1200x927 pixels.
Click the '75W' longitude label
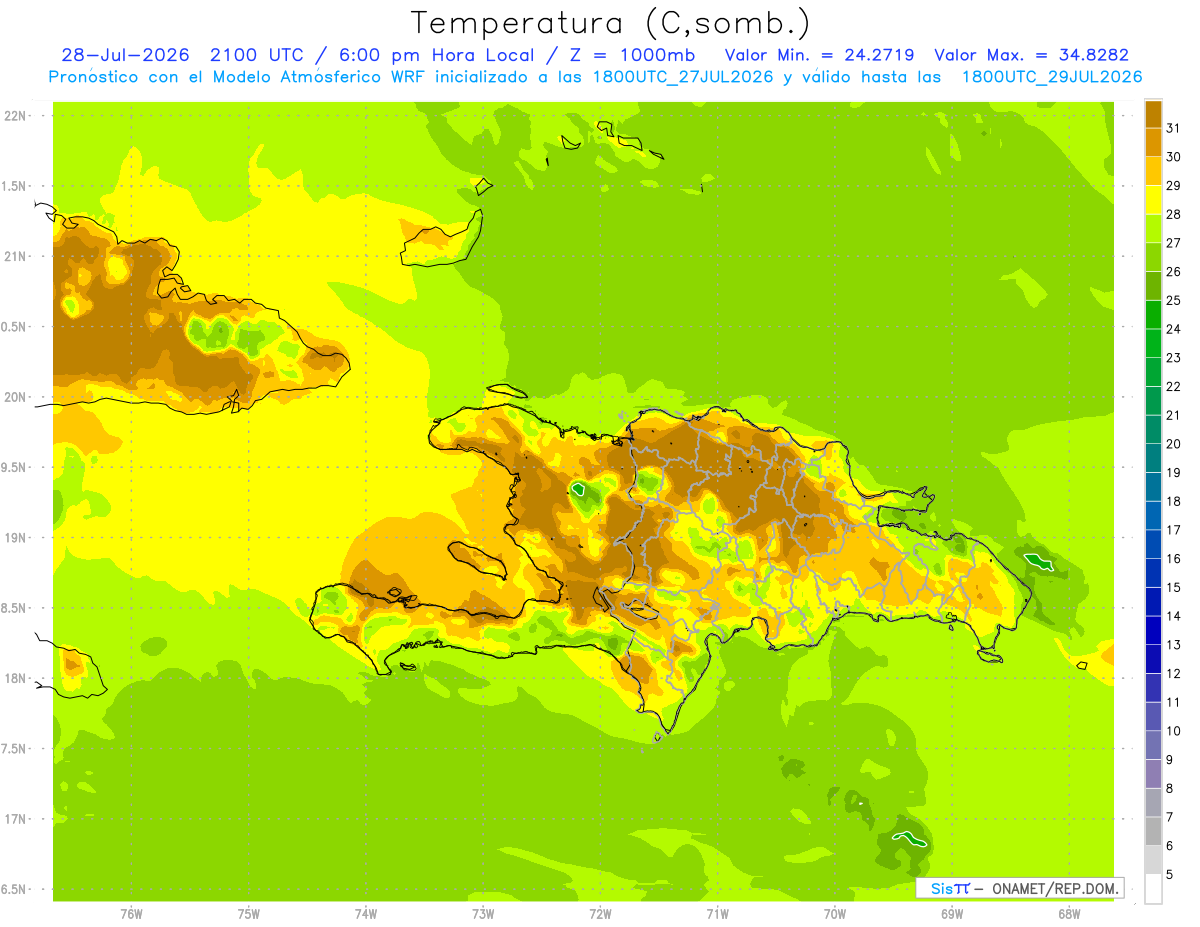coord(249,914)
